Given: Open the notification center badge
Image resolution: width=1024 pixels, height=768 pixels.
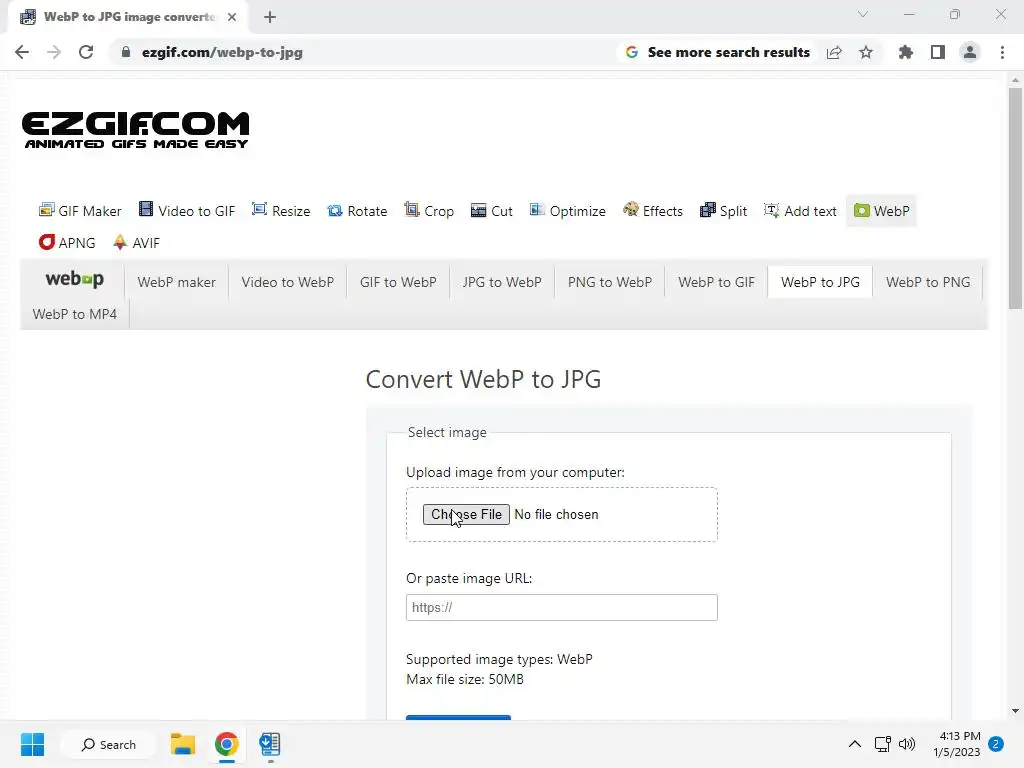Looking at the screenshot, I should coord(996,744).
